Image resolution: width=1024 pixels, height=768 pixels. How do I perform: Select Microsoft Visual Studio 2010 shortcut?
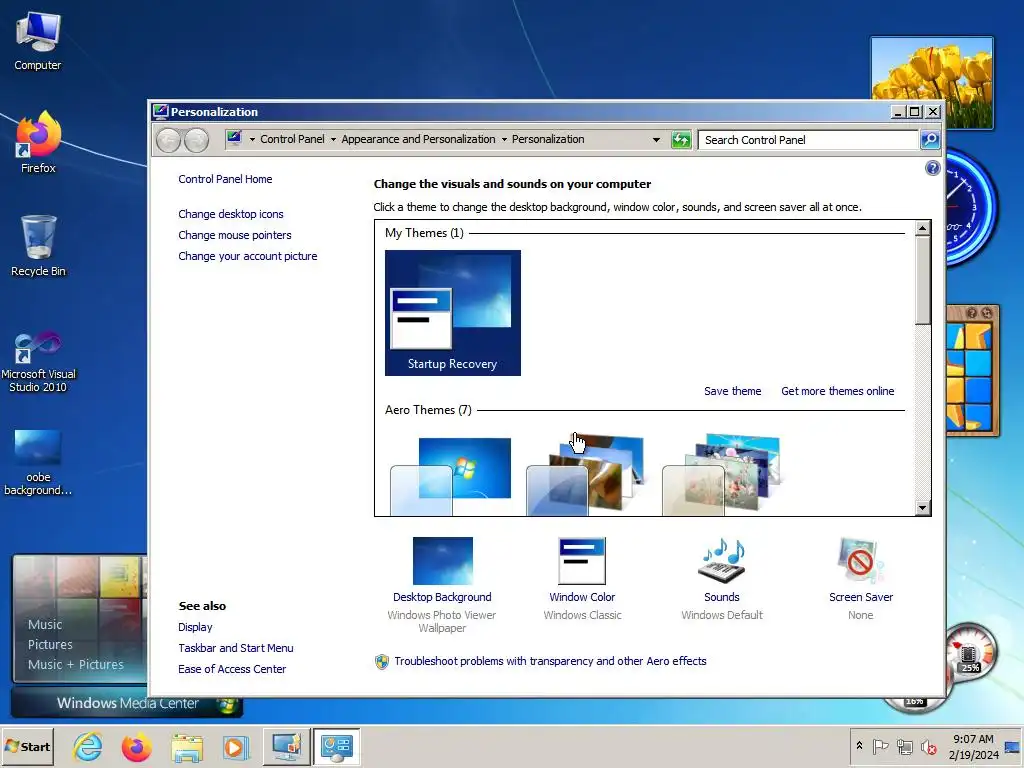click(x=38, y=361)
